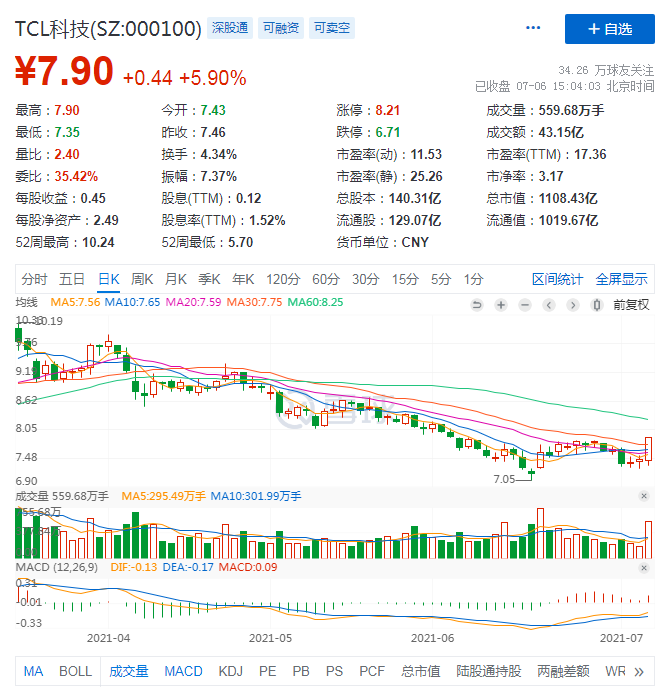The width and height of the screenshot is (669, 689).
Task: Switch to the 周K weekly chart tab
Action: click(143, 279)
